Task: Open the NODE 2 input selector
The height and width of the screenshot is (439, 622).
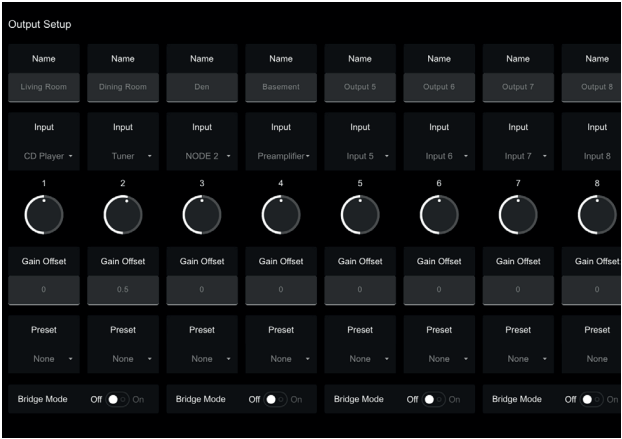Action: pos(201,156)
